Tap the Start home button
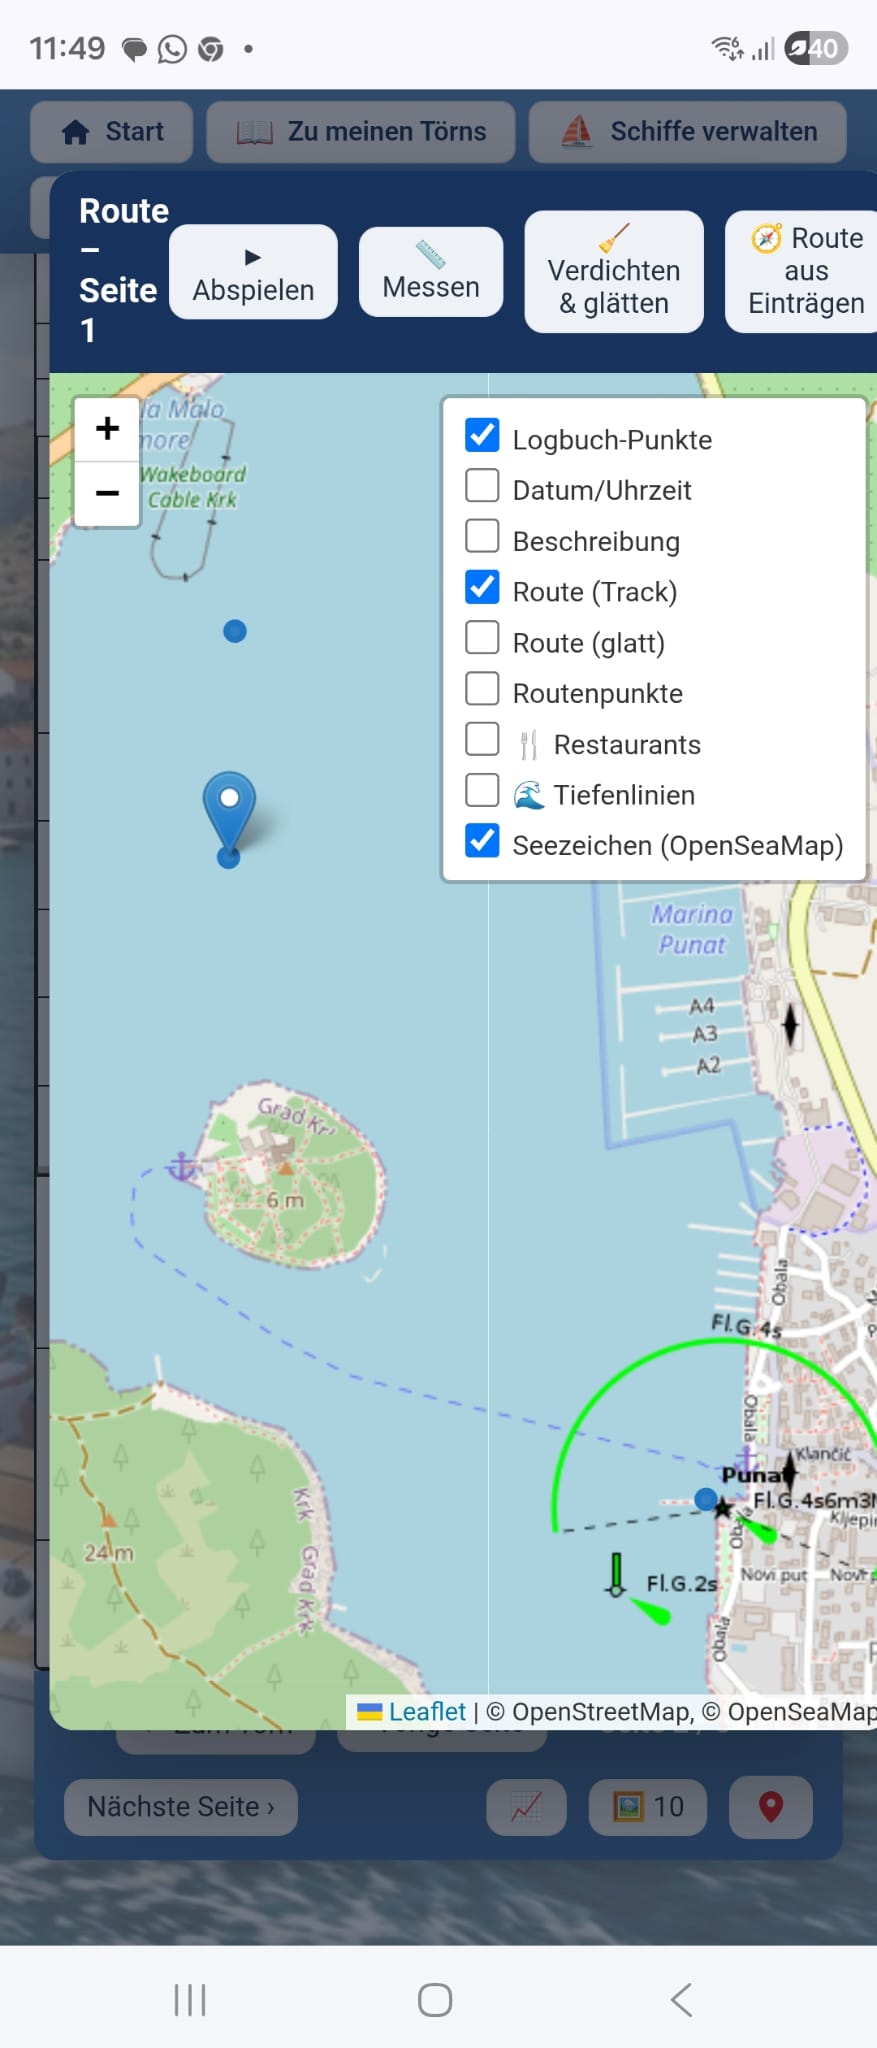877x2048 pixels. (x=111, y=132)
